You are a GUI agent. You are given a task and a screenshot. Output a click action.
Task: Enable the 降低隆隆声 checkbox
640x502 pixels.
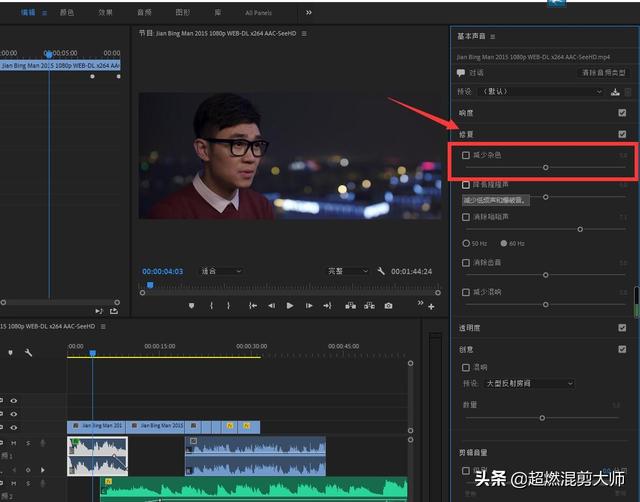tap(466, 185)
